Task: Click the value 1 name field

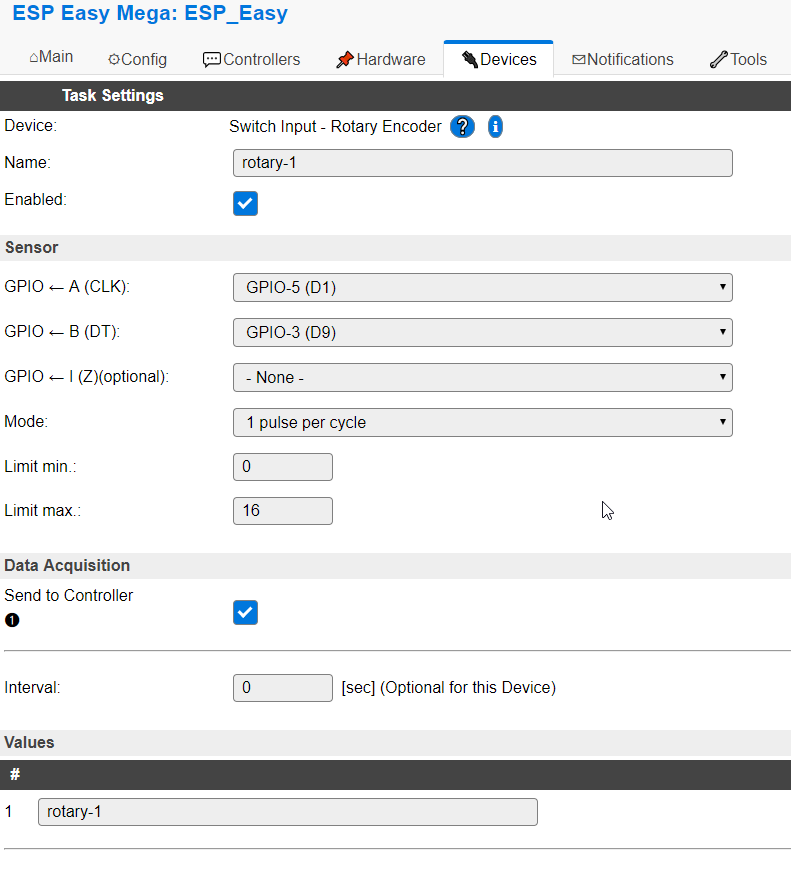Action: 288,812
